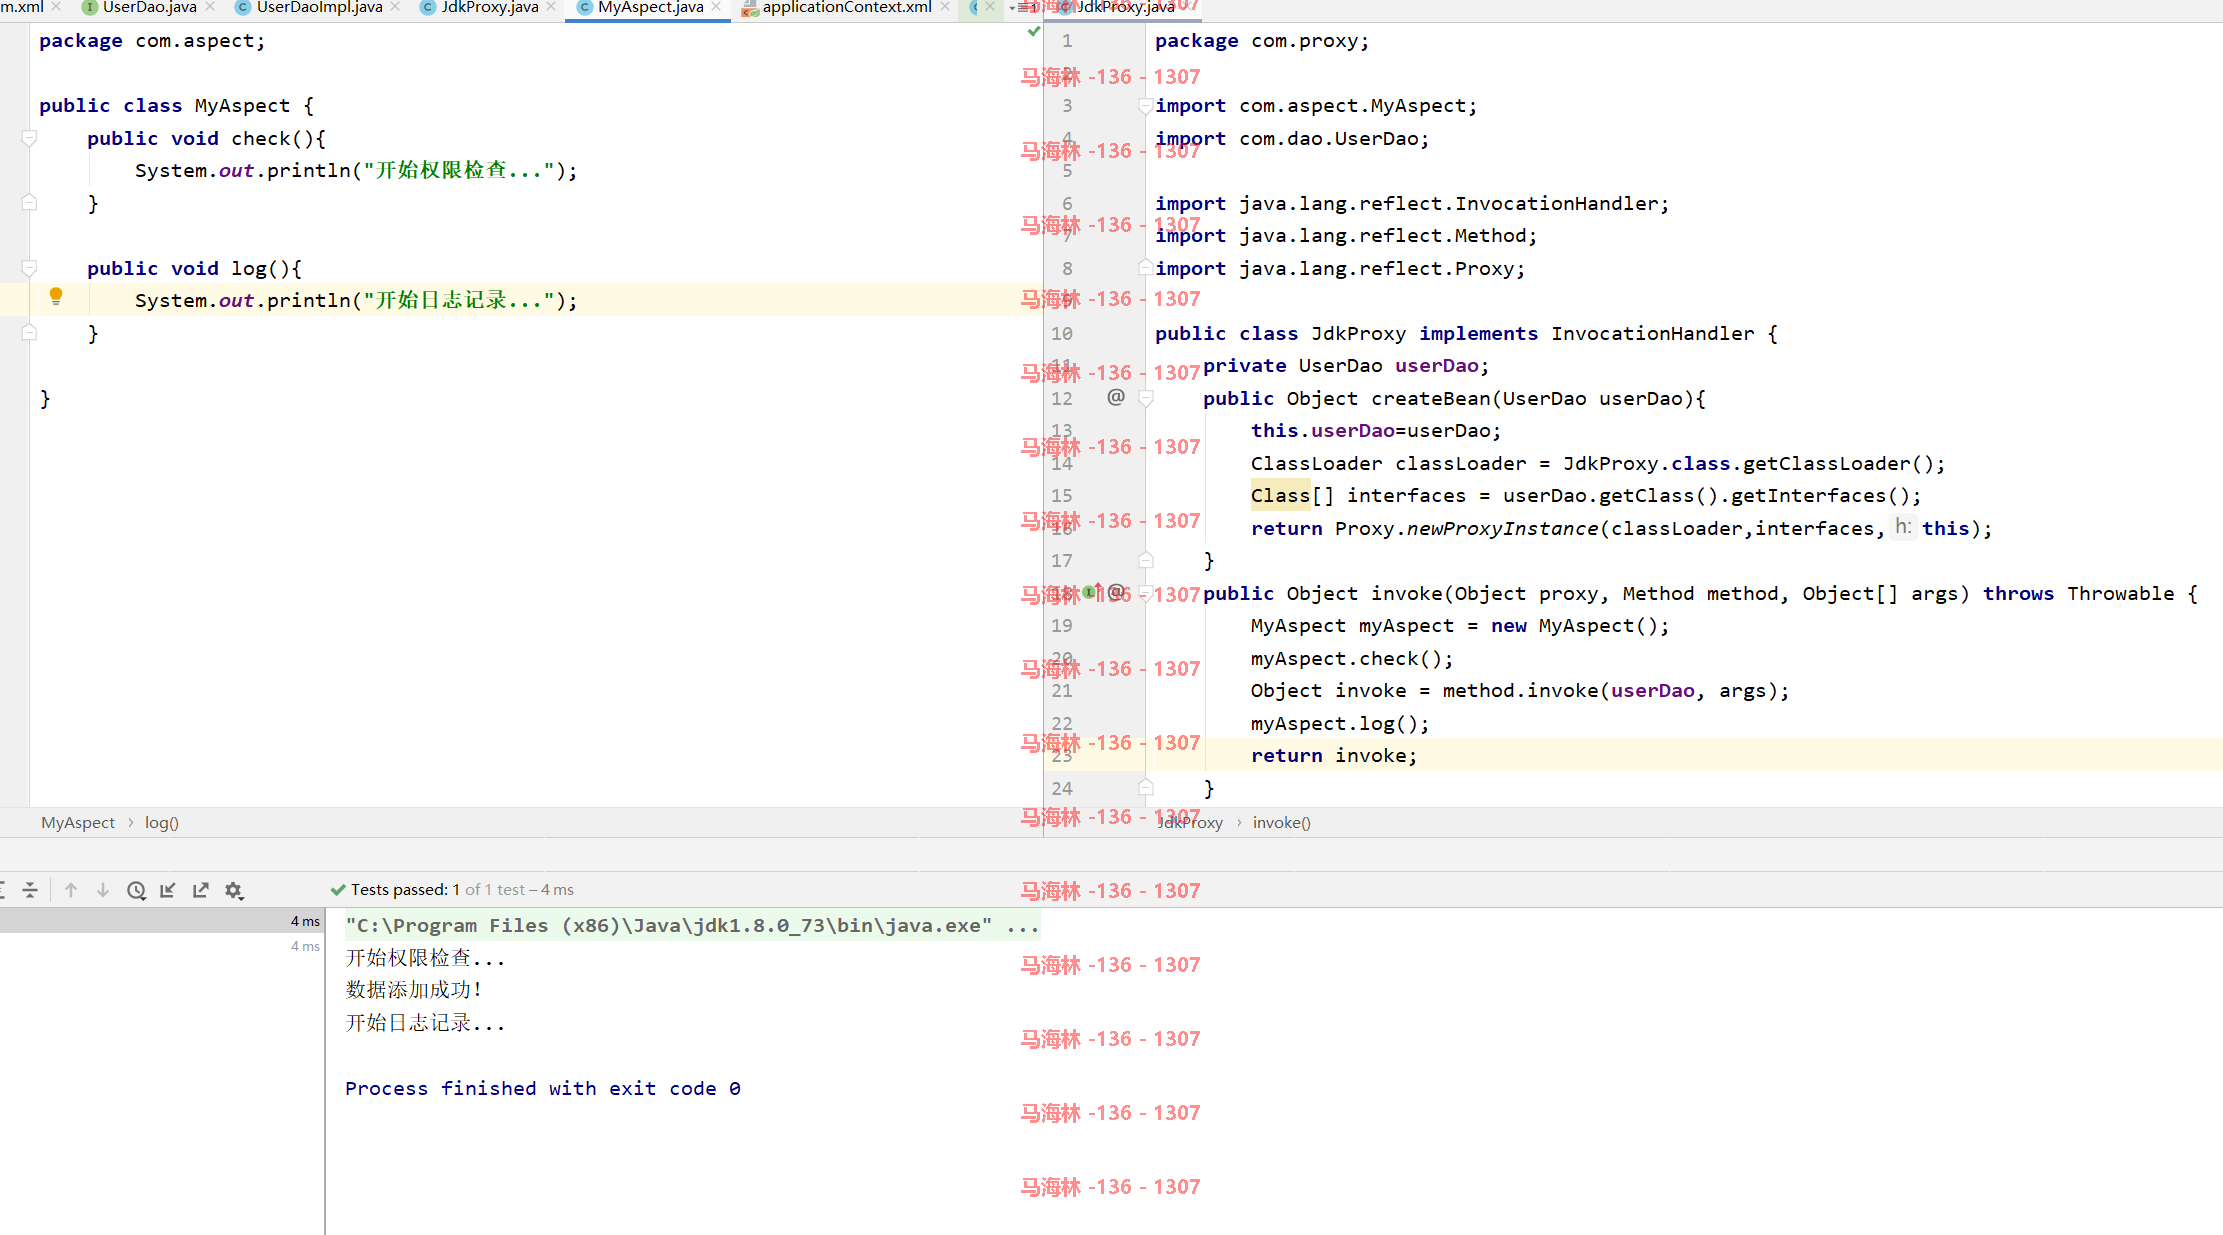The height and width of the screenshot is (1235, 2223).
Task: Go to previous failed test arrow
Action: coord(71,890)
